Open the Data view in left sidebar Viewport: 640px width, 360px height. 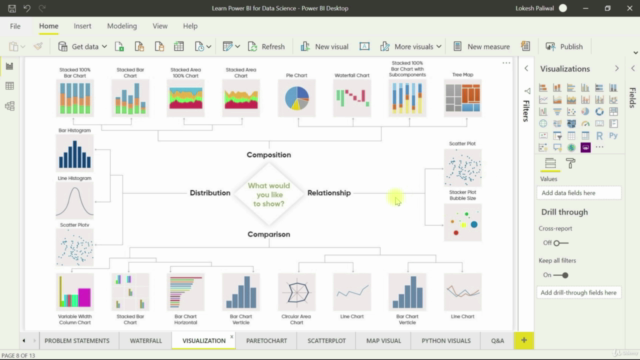[9, 86]
